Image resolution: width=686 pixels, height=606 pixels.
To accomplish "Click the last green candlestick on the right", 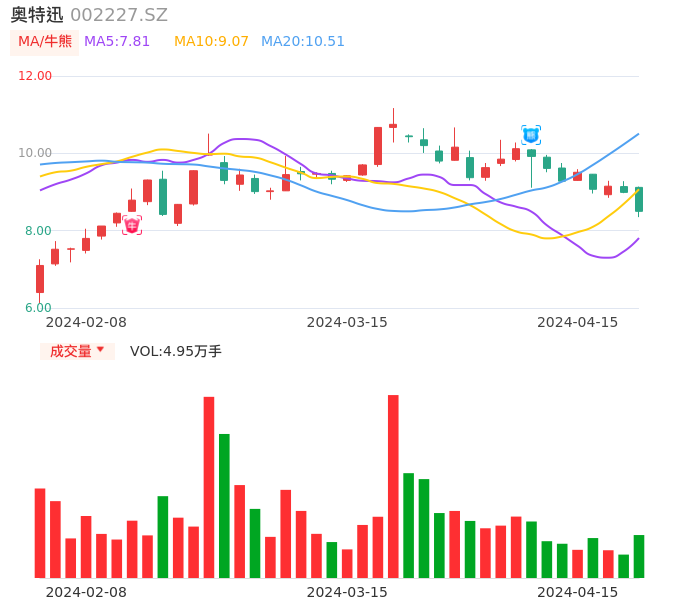I will [639, 199].
